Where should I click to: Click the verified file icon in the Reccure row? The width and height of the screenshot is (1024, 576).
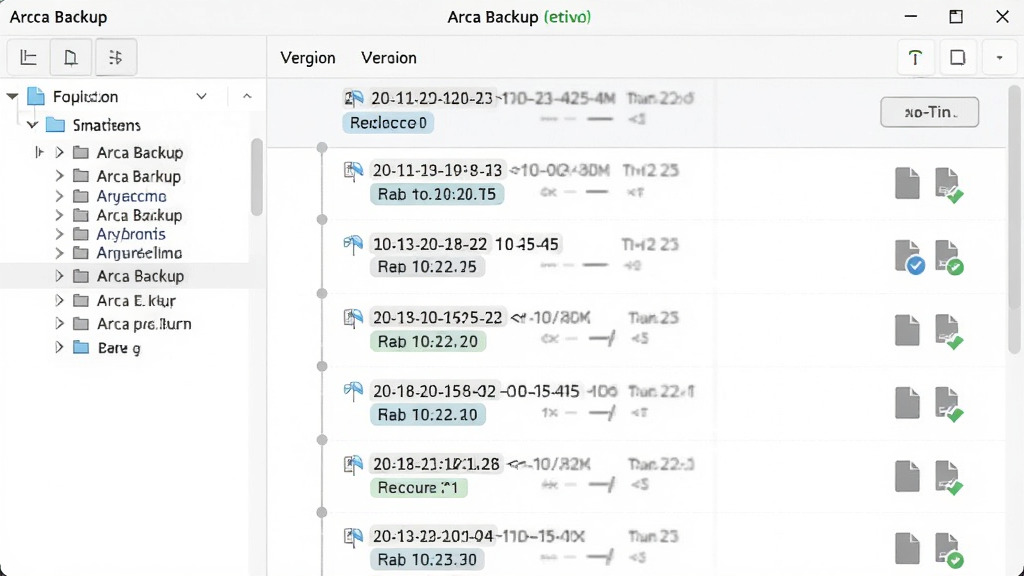point(948,477)
